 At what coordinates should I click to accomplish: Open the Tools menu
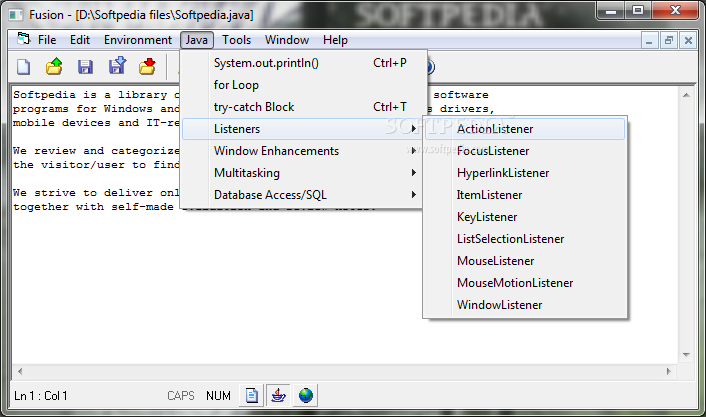236,40
